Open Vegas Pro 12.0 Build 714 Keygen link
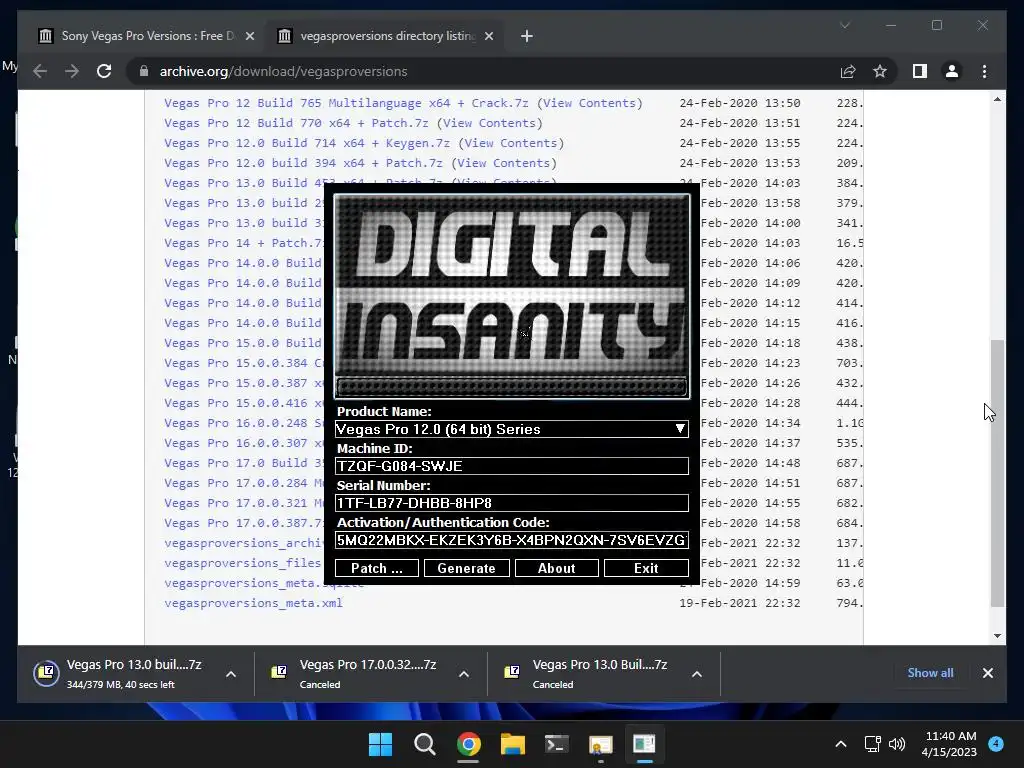The image size is (1024, 768). 307,143
